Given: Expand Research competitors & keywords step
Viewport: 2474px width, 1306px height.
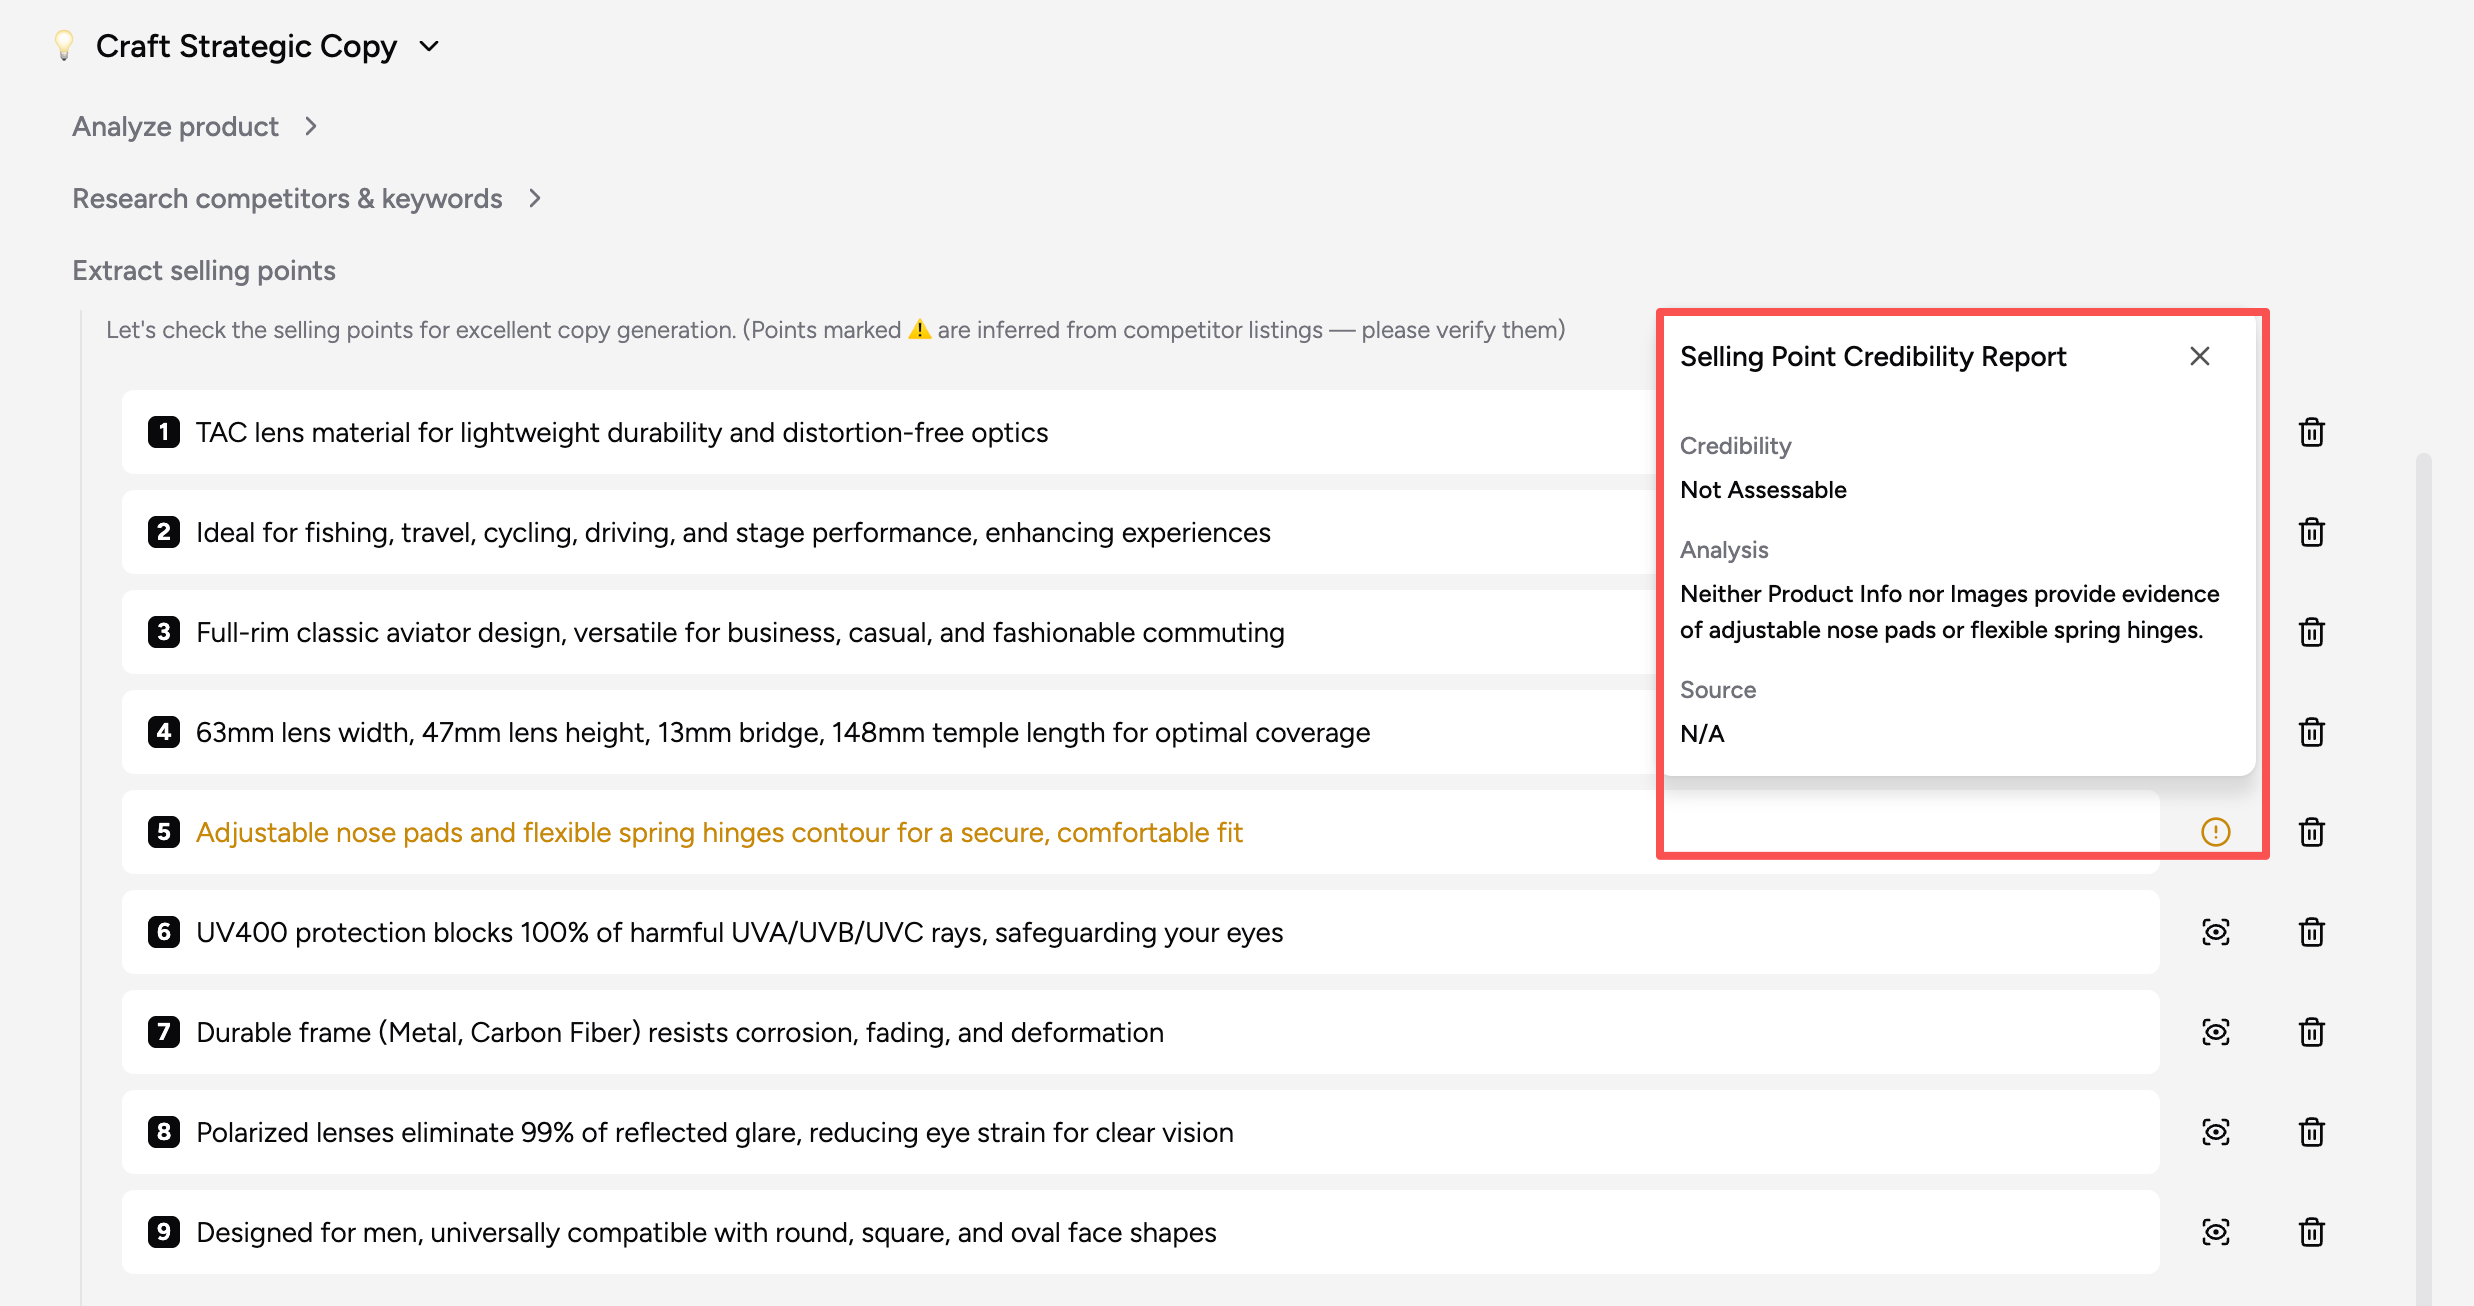Looking at the screenshot, I should [535, 198].
